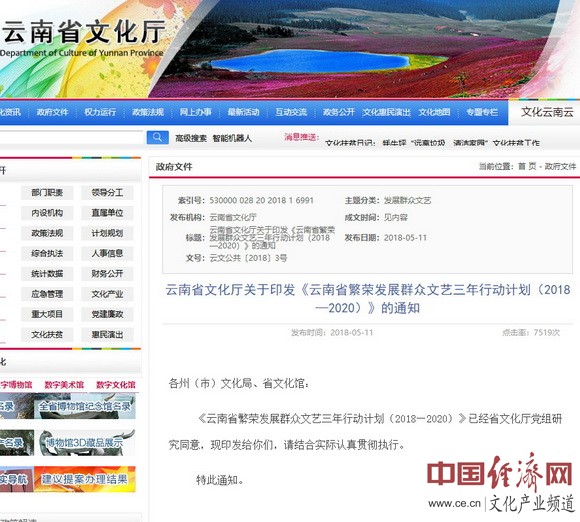This screenshot has height=522, width=580.
Task: Open the 政府文件 navigation menu item
Action: coord(52,112)
